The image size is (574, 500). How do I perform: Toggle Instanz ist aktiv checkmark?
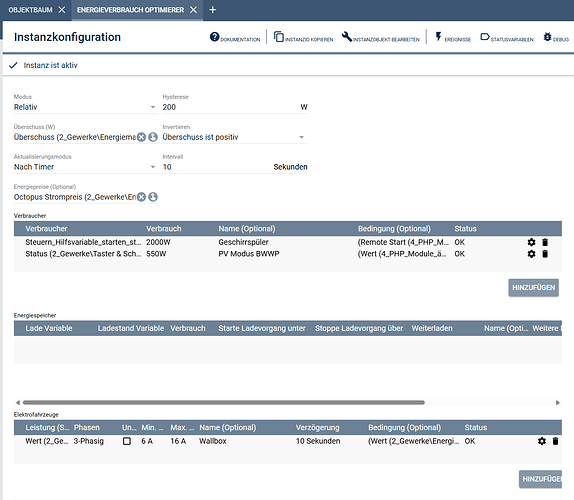(x=13, y=66)
